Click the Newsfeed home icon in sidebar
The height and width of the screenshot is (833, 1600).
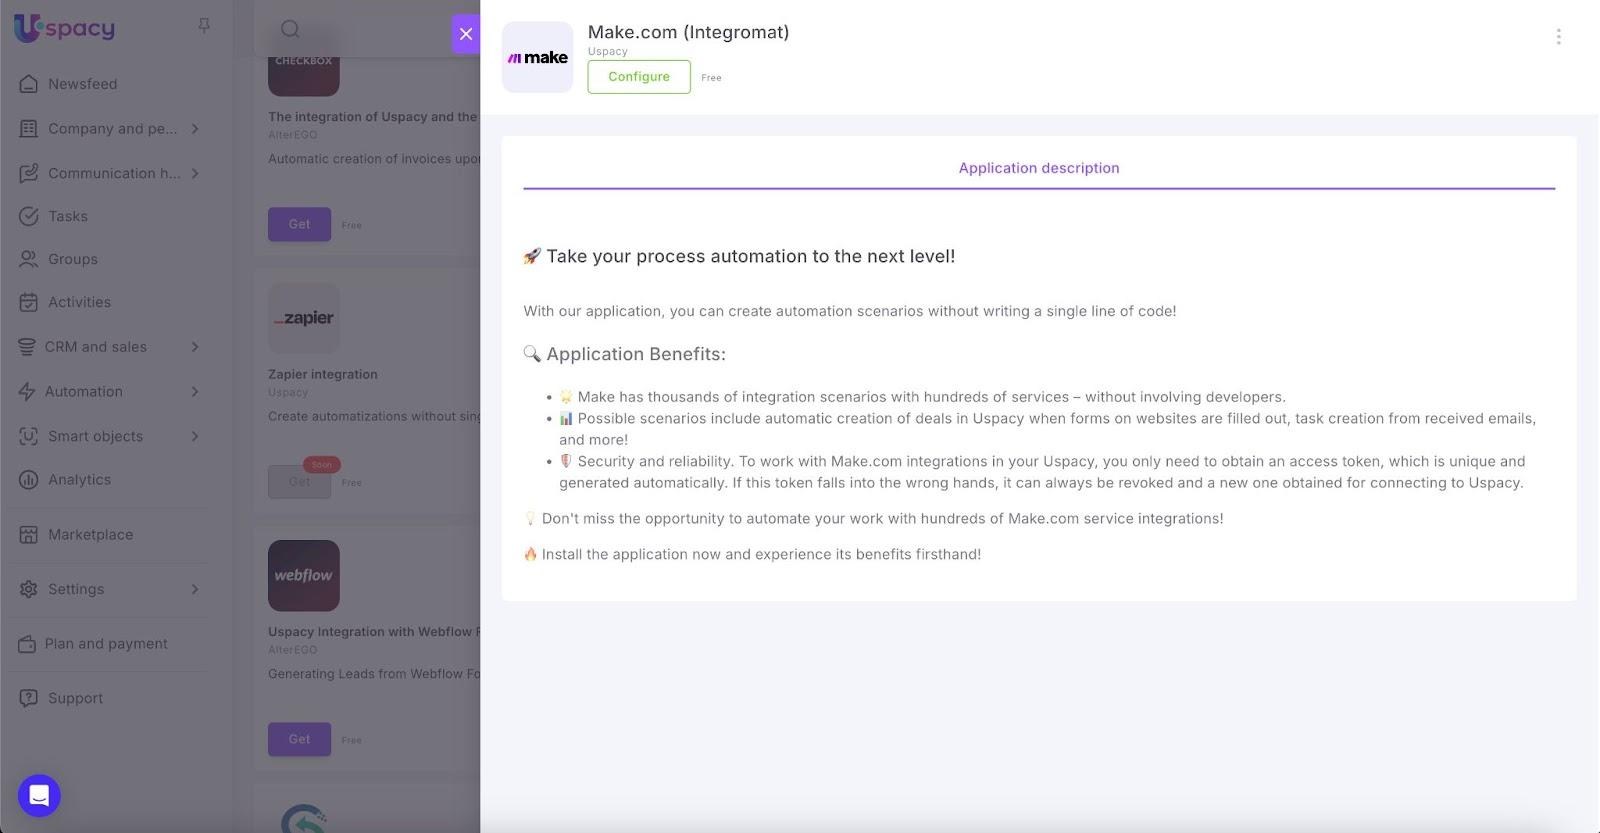pos(29,84)
